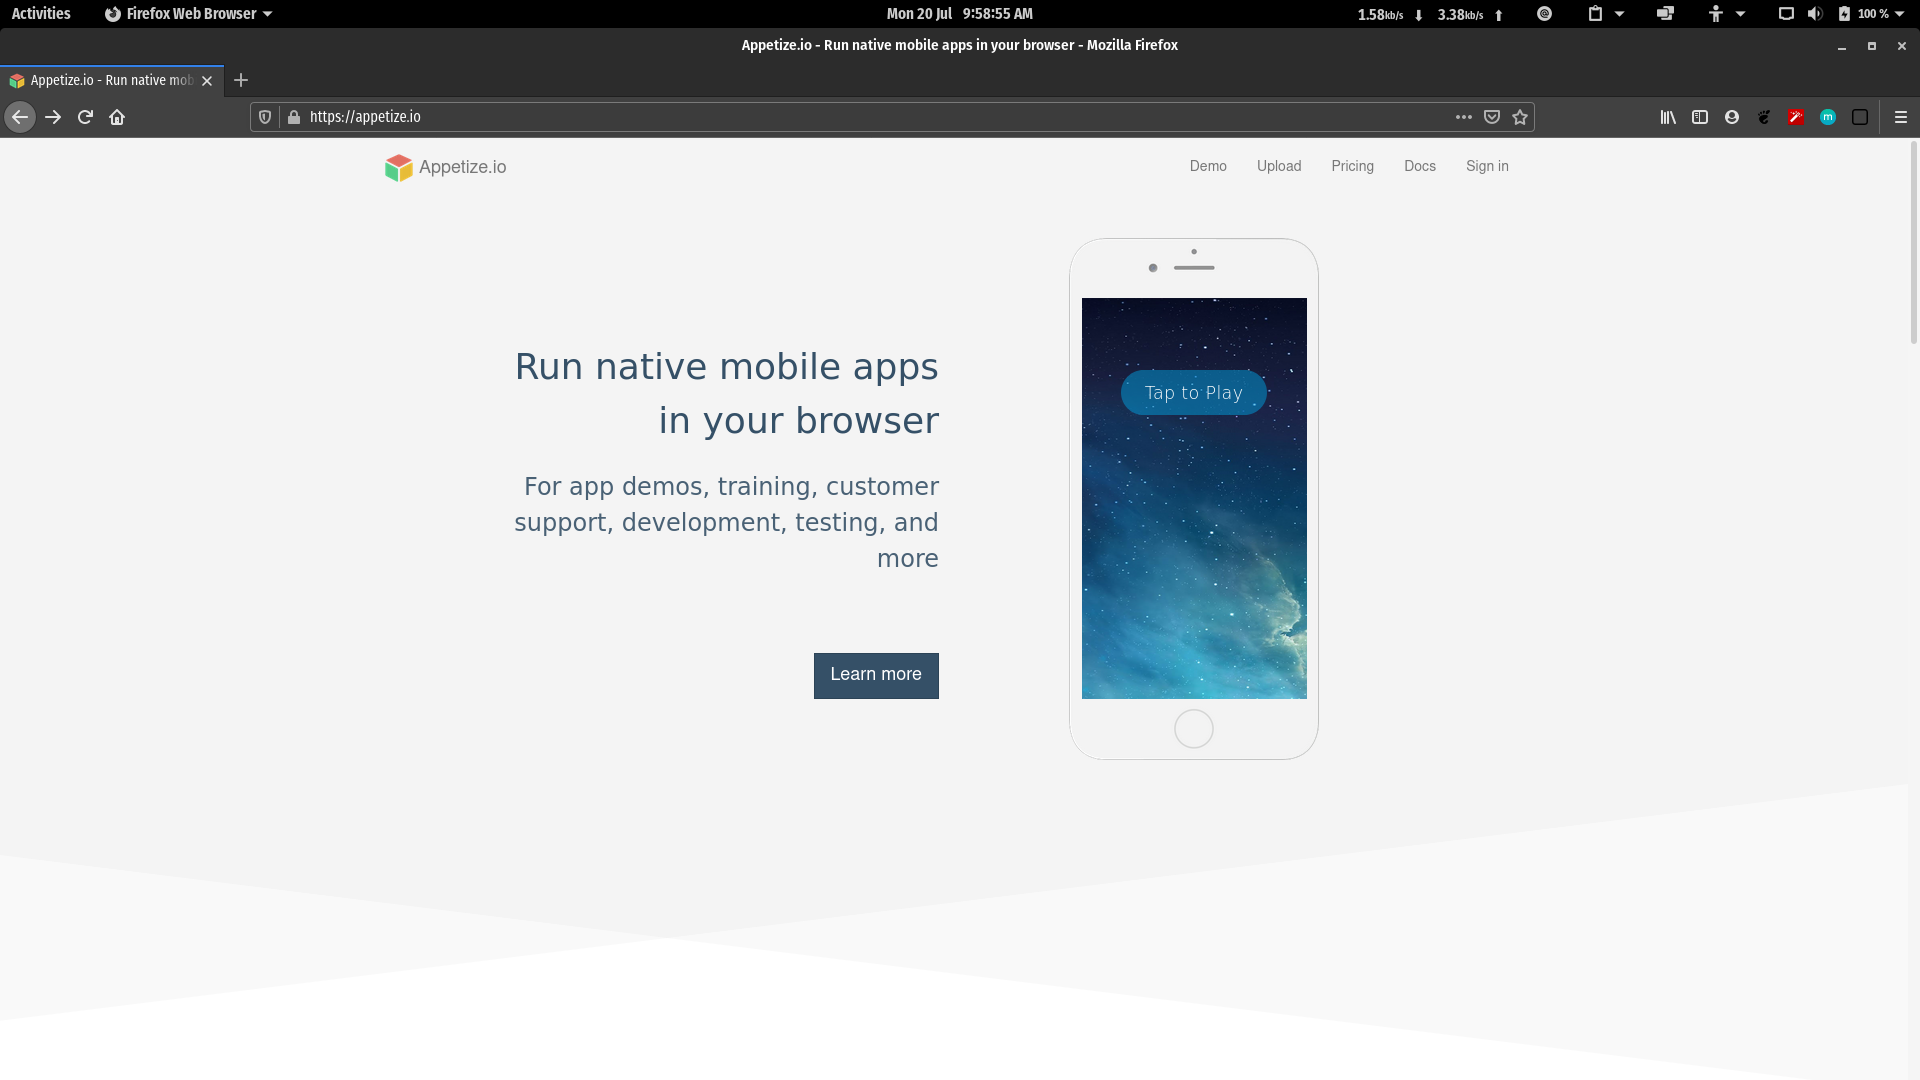Click the save to Pocket icon
This screenshot has height=1080, width=1920.
click(1491, 117)
